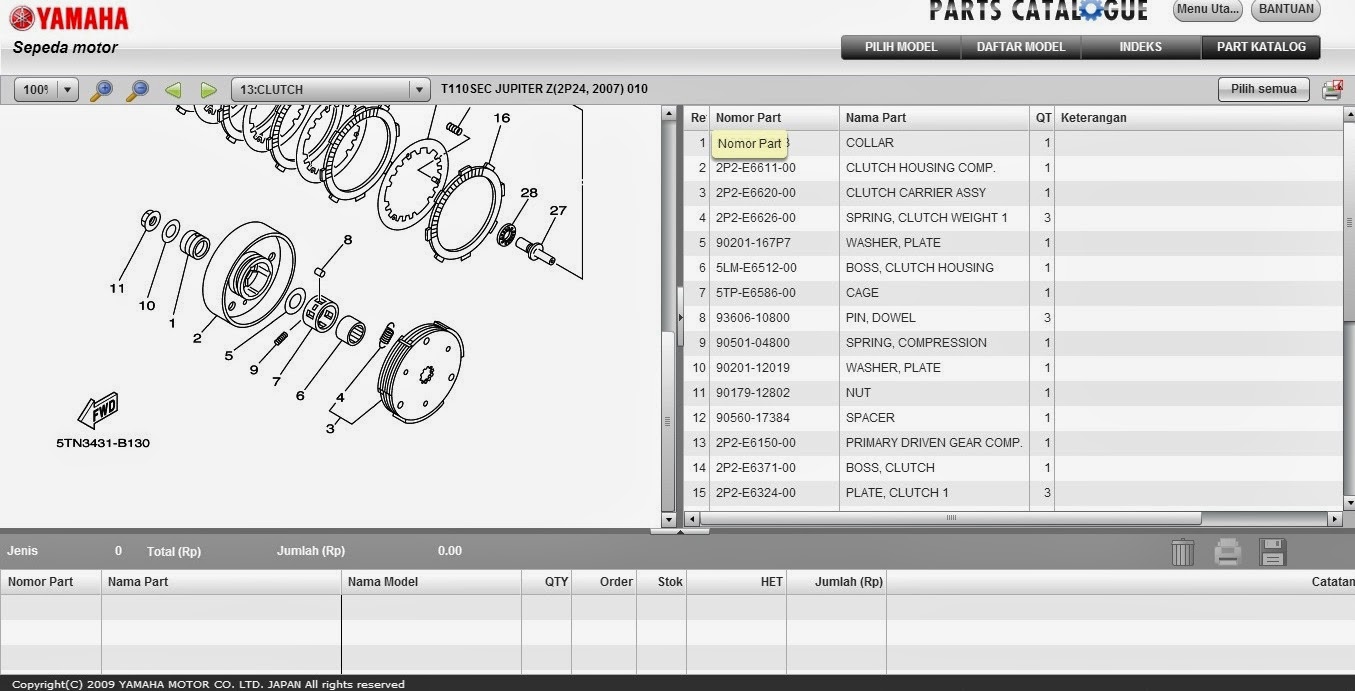The image size is (1355, 691).
Task: Switch to DAFTAR MODEL tab
Action: [x=1021, y=47]
